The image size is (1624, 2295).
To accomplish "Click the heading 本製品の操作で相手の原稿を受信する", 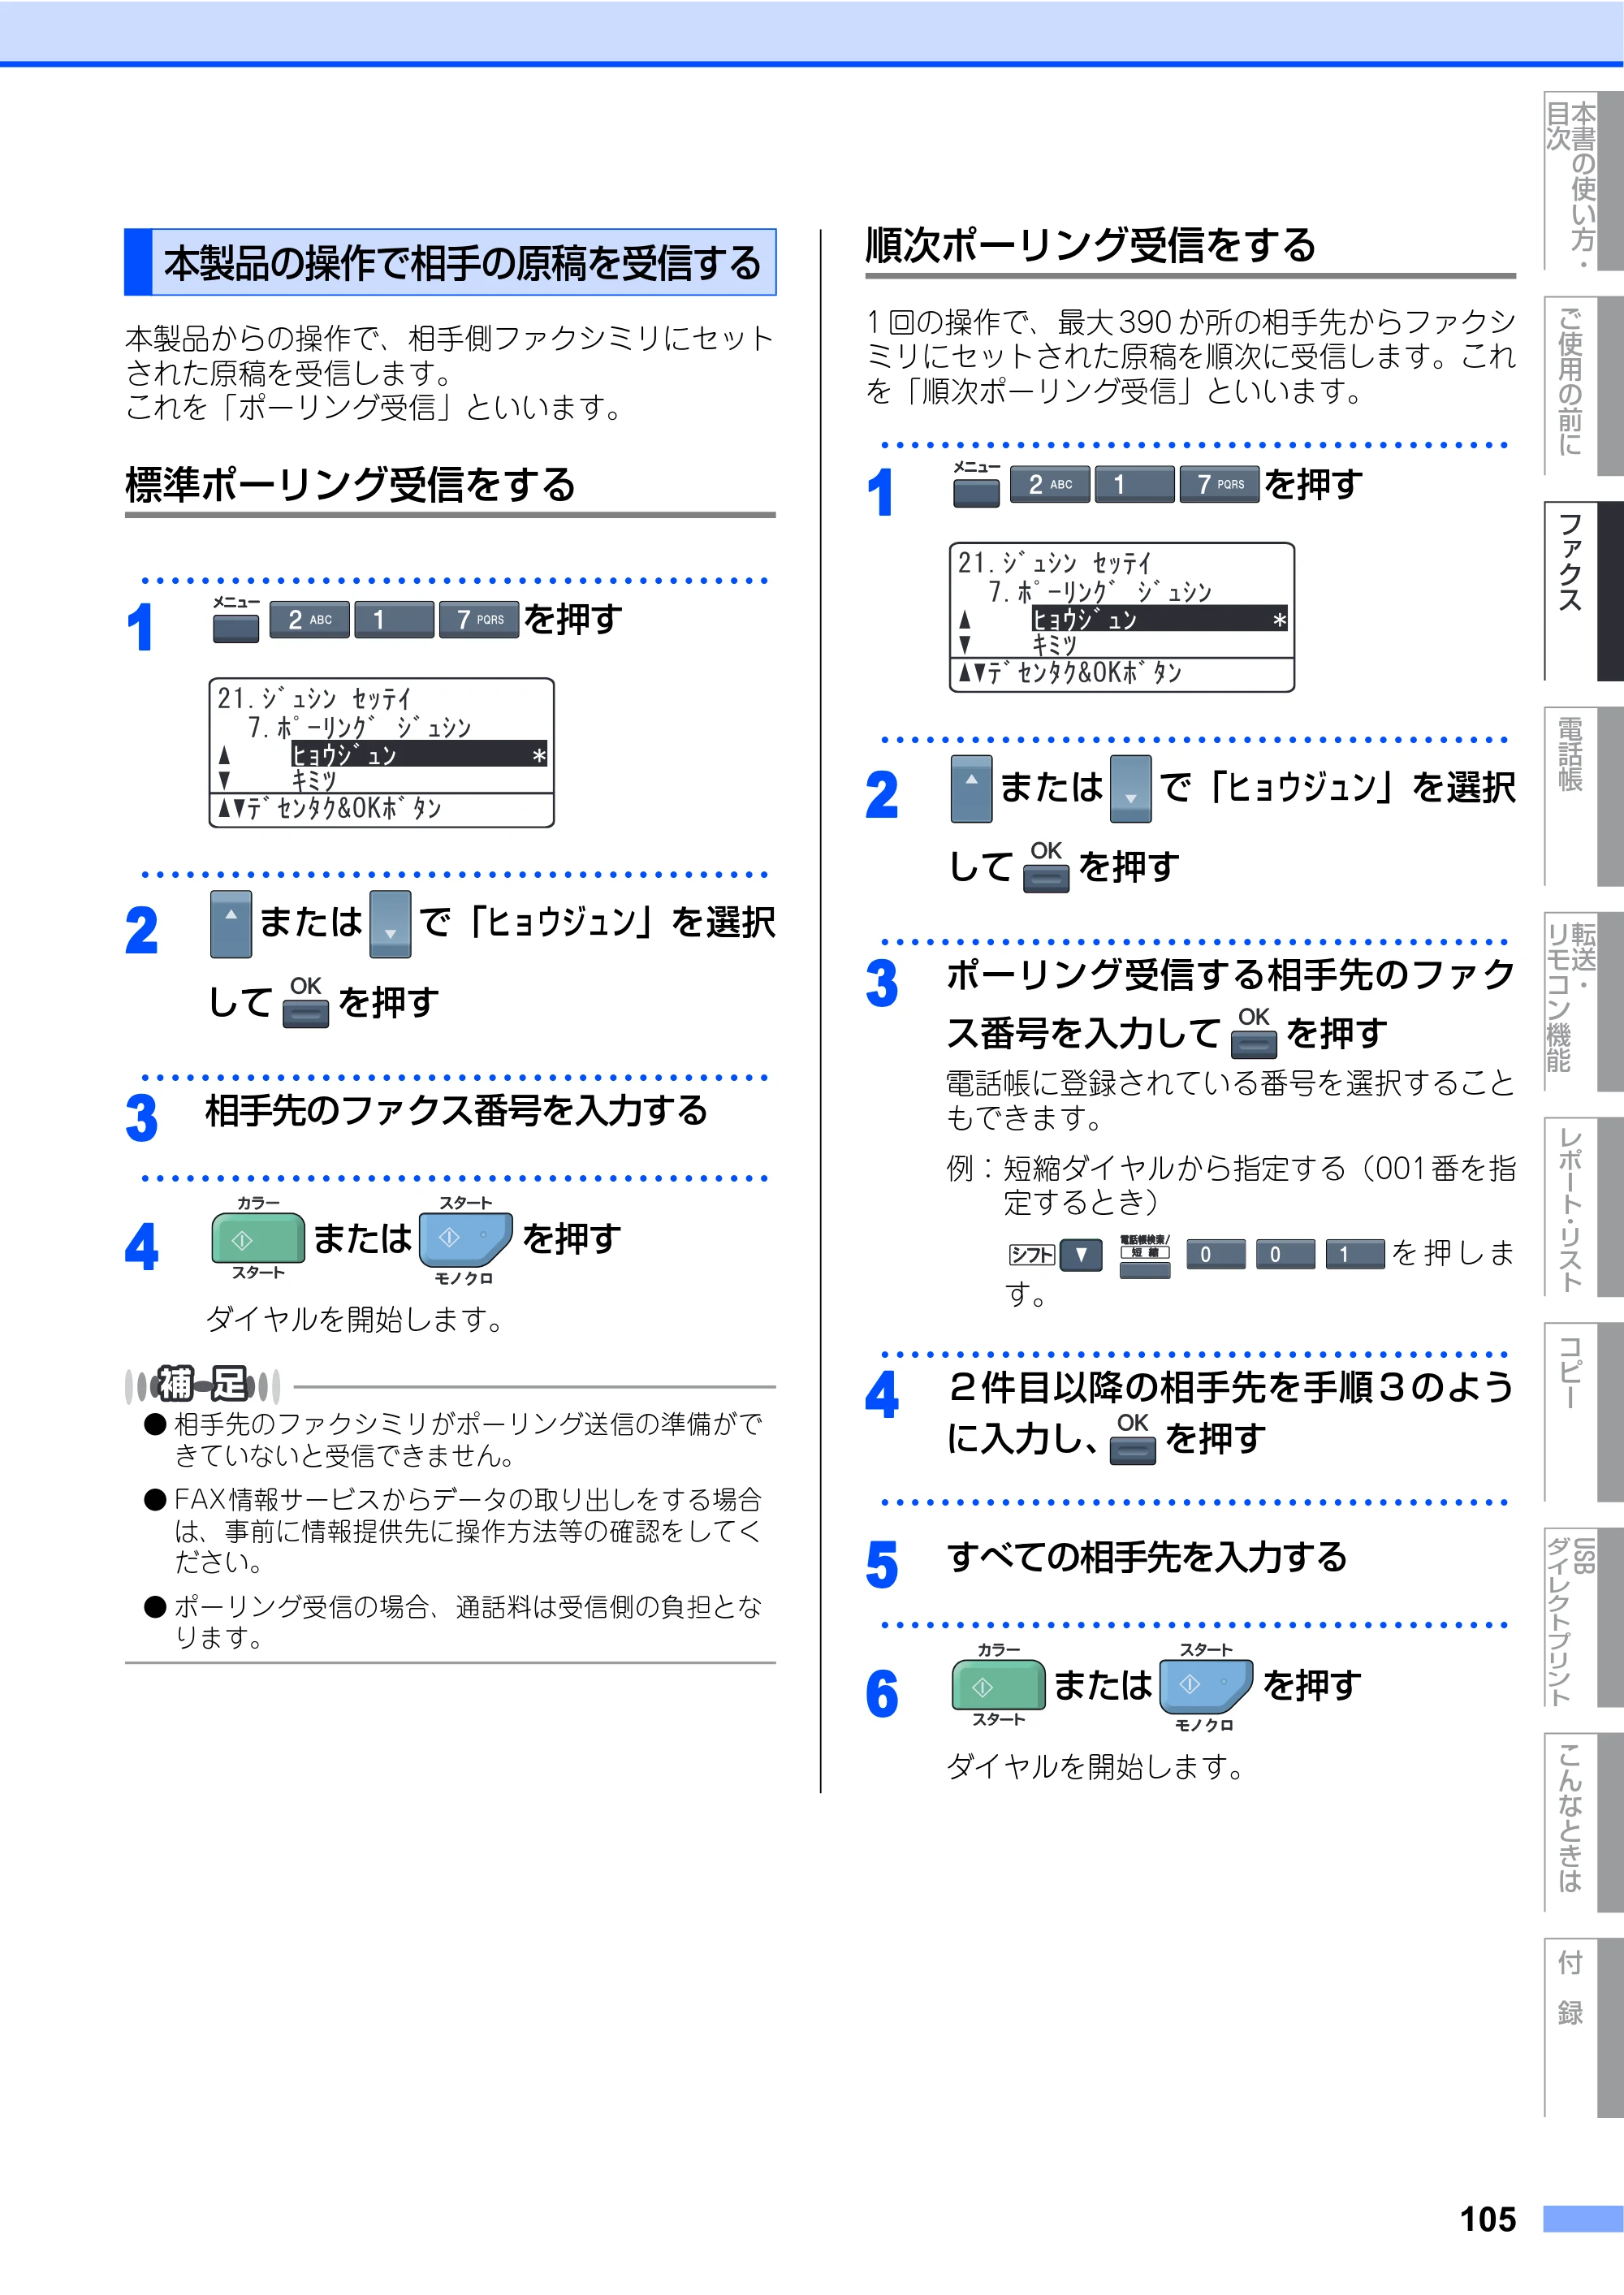I will [x=450, y=262].
